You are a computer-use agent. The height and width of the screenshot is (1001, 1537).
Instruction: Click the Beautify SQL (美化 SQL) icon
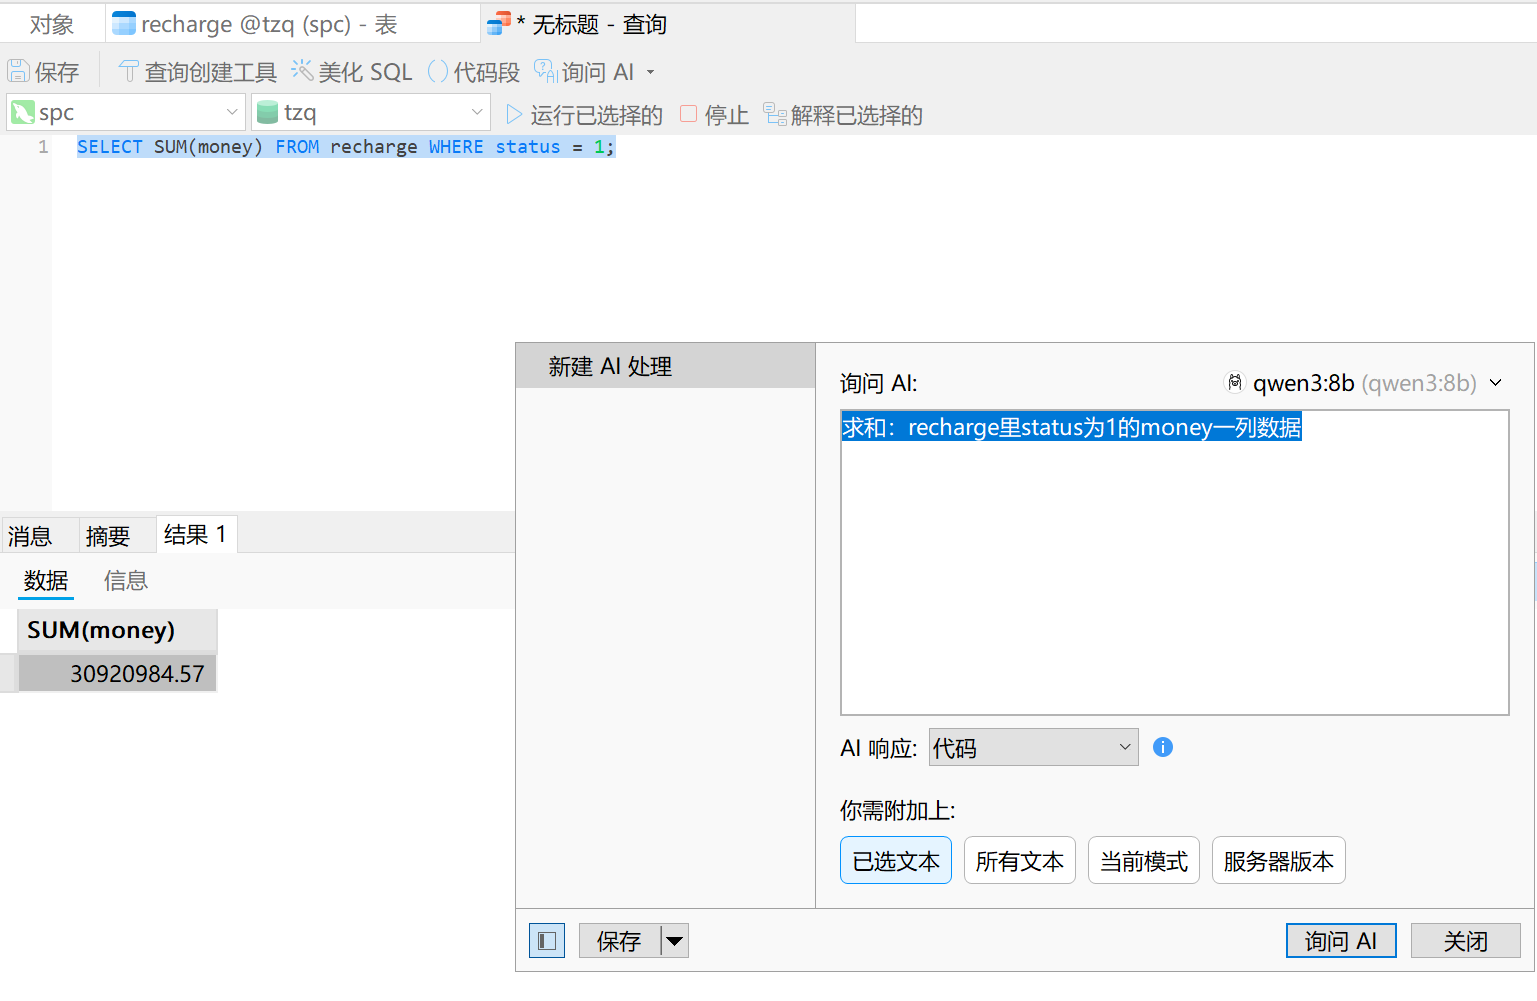(x=302, y=71)
